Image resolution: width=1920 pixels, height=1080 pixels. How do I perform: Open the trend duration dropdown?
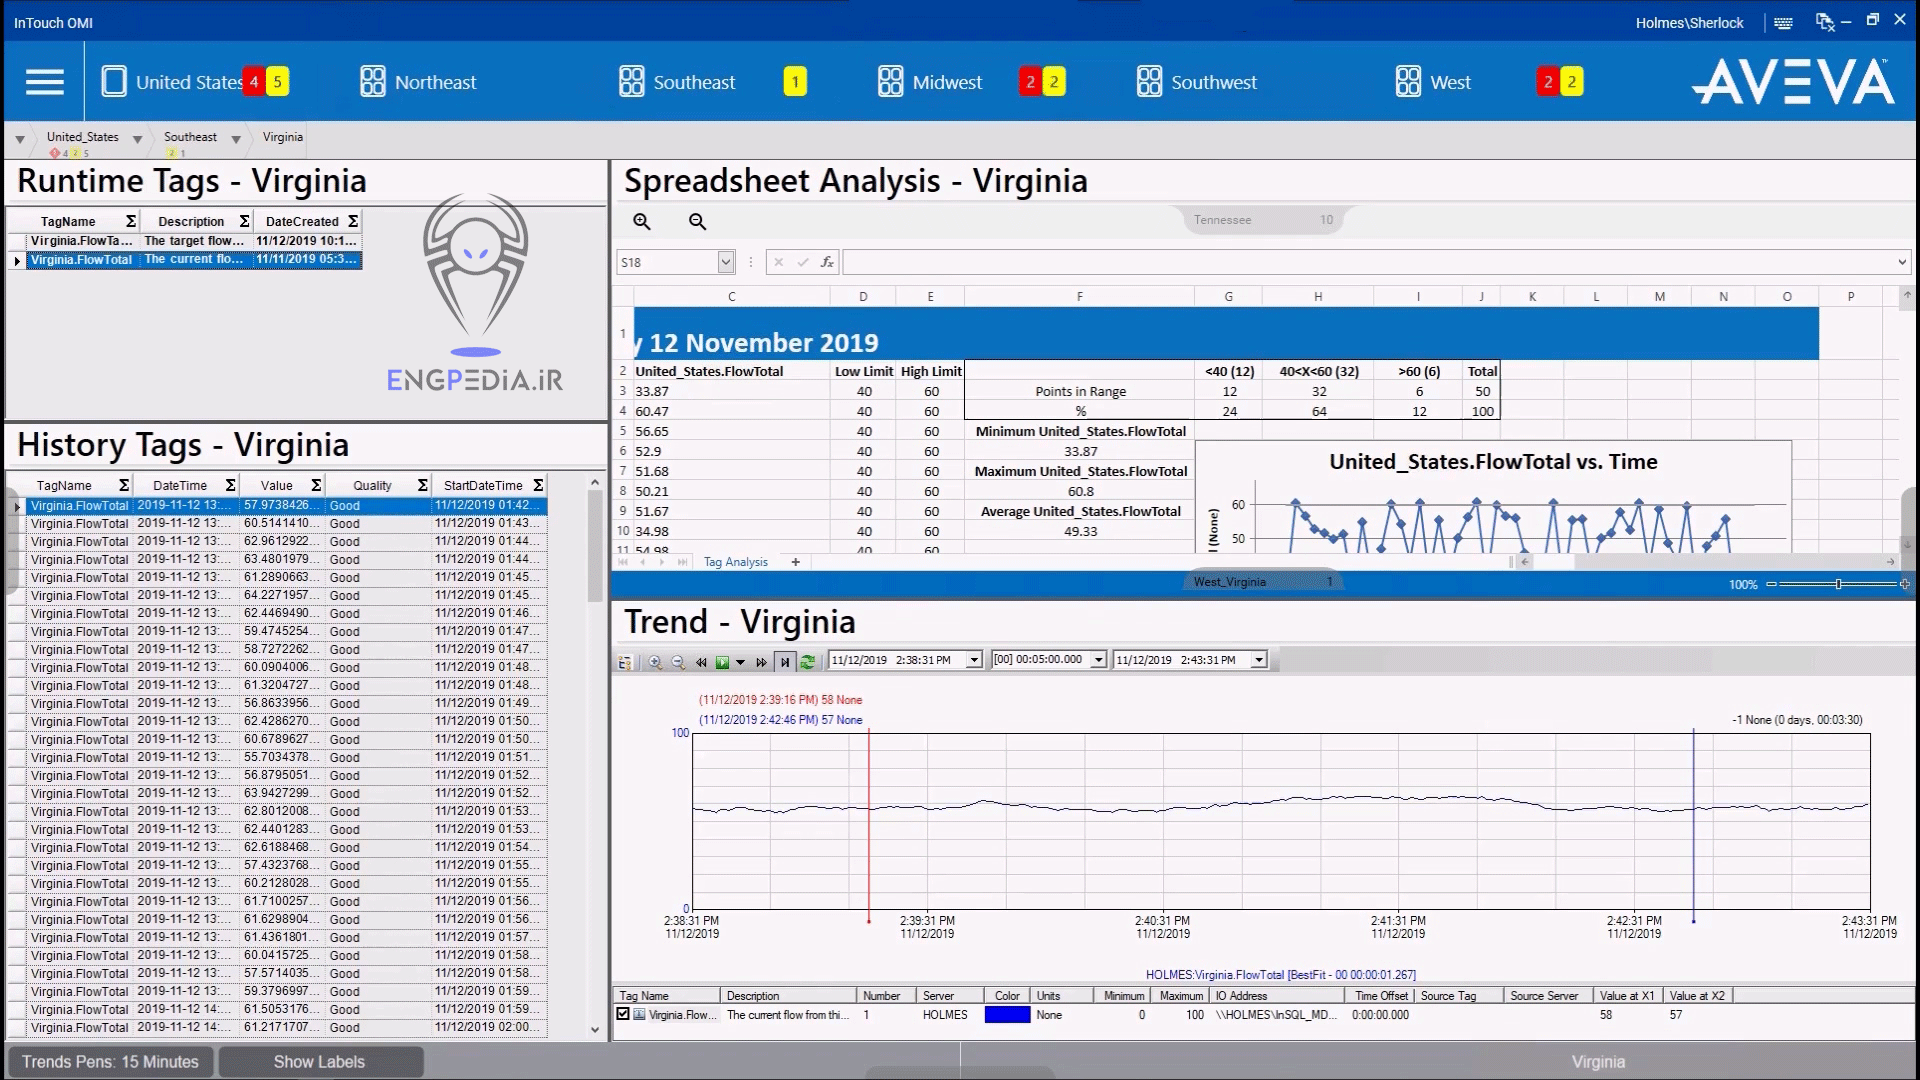tap(1098, 660)
